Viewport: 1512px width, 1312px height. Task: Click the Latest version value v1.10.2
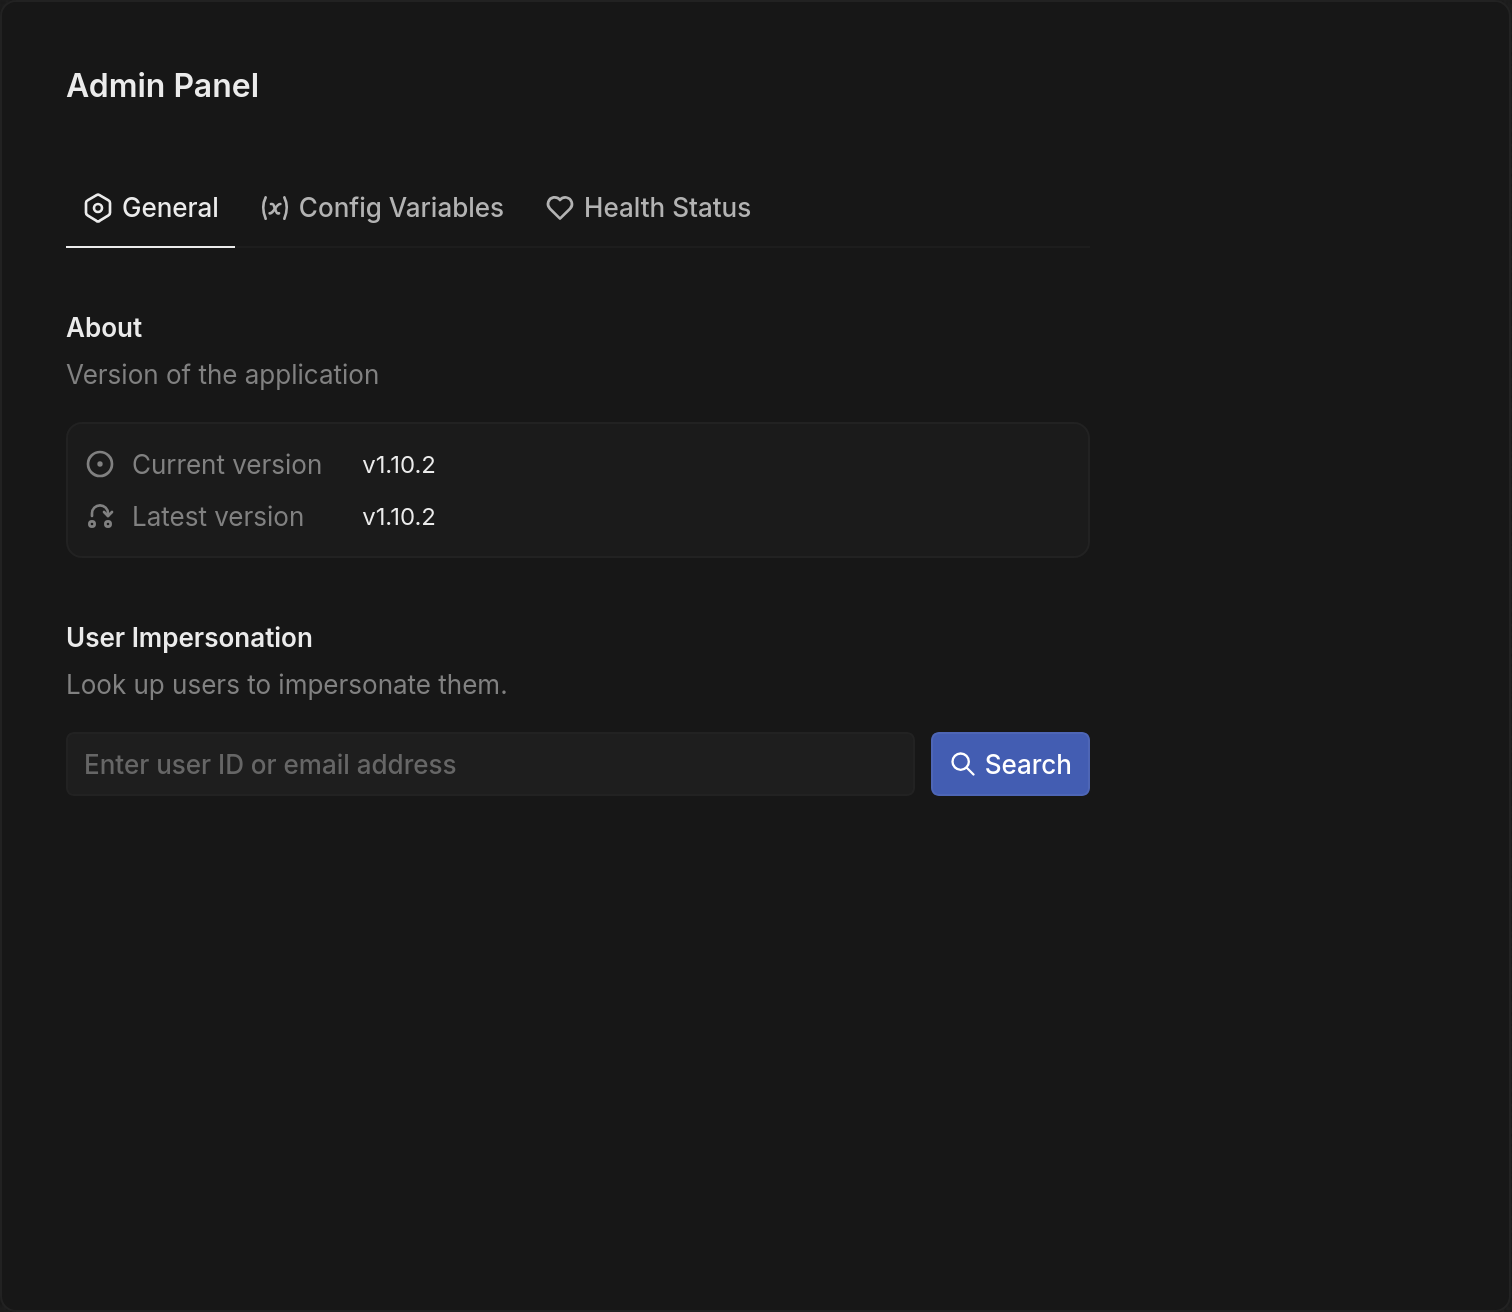coord(398,517)
